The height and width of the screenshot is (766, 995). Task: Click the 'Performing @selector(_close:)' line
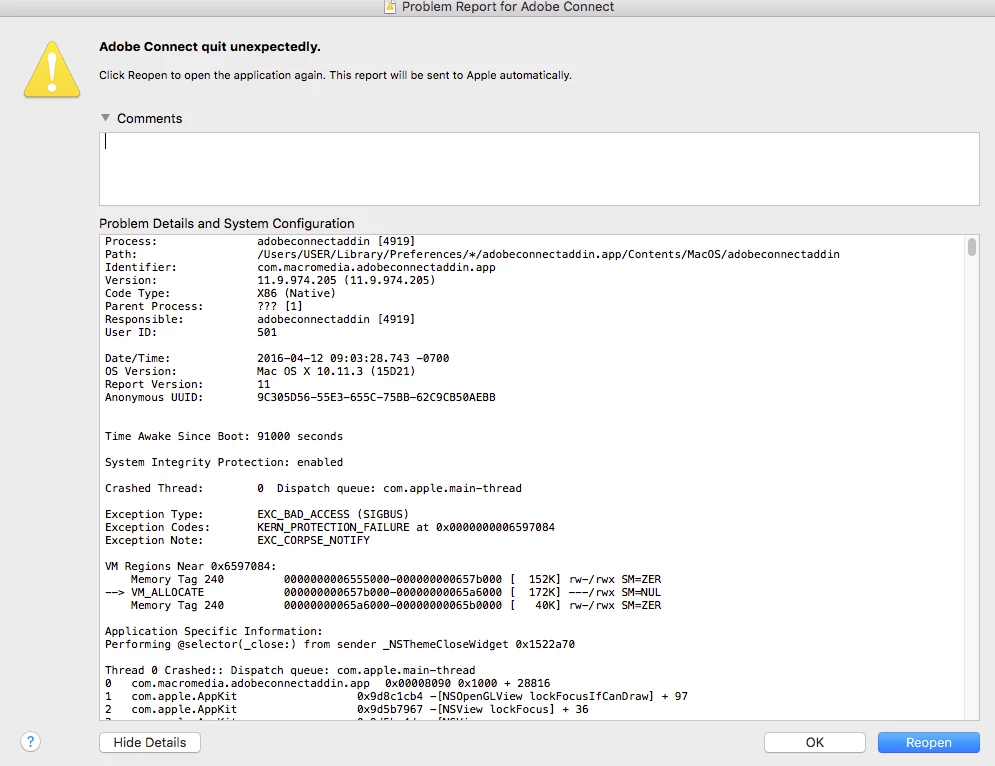tap(340, 644)
